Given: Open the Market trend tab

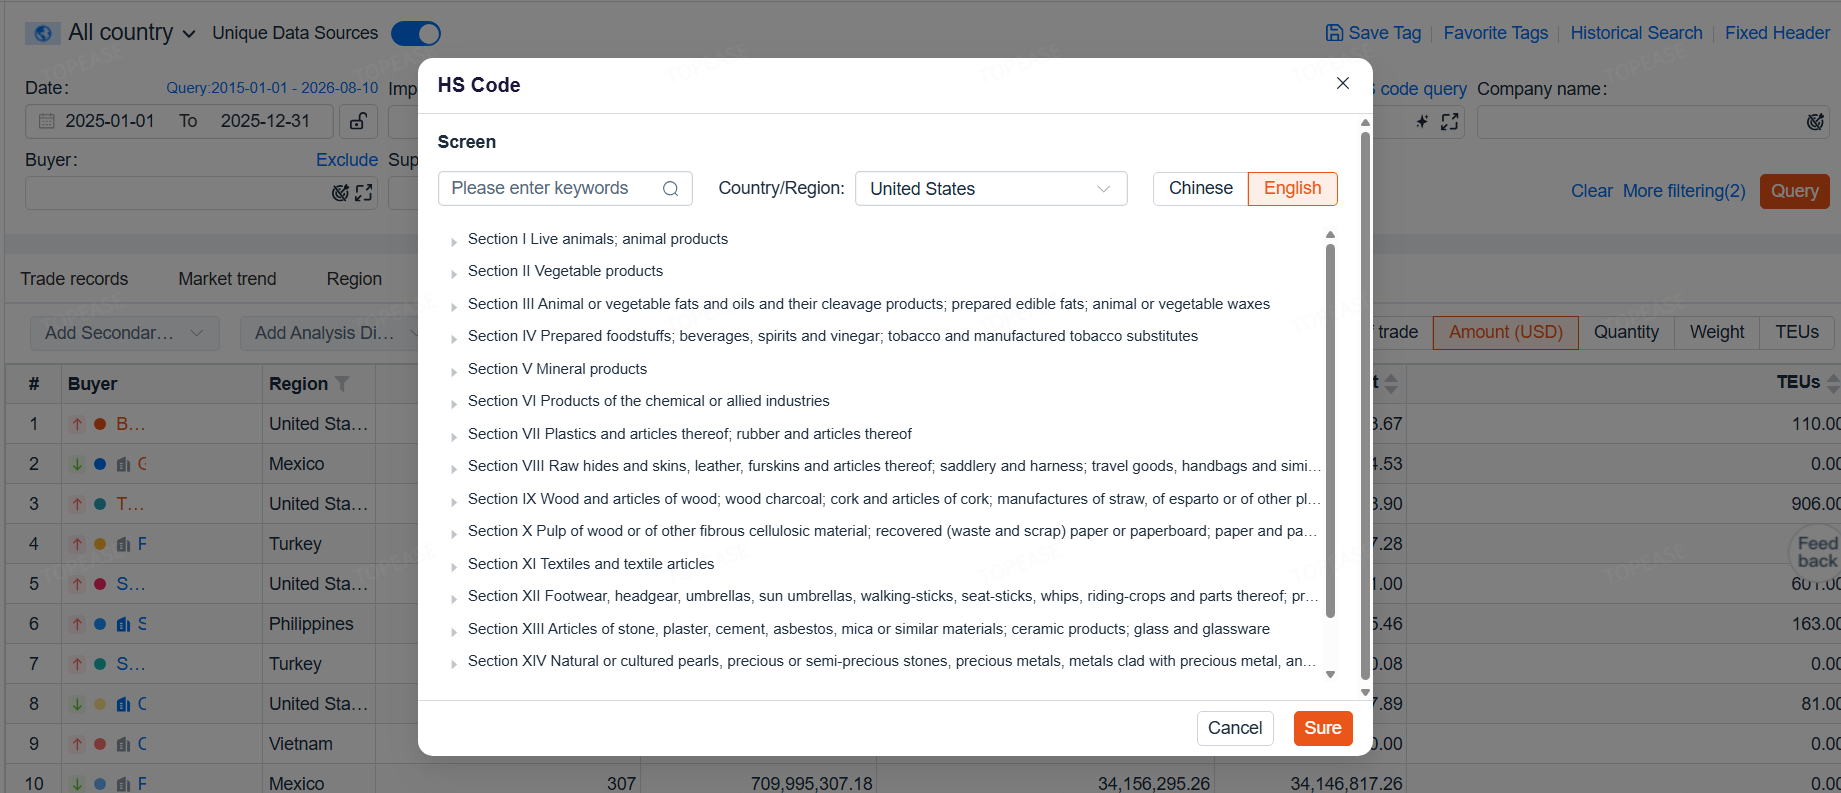Looking at the screenshot, I should 227,279.
